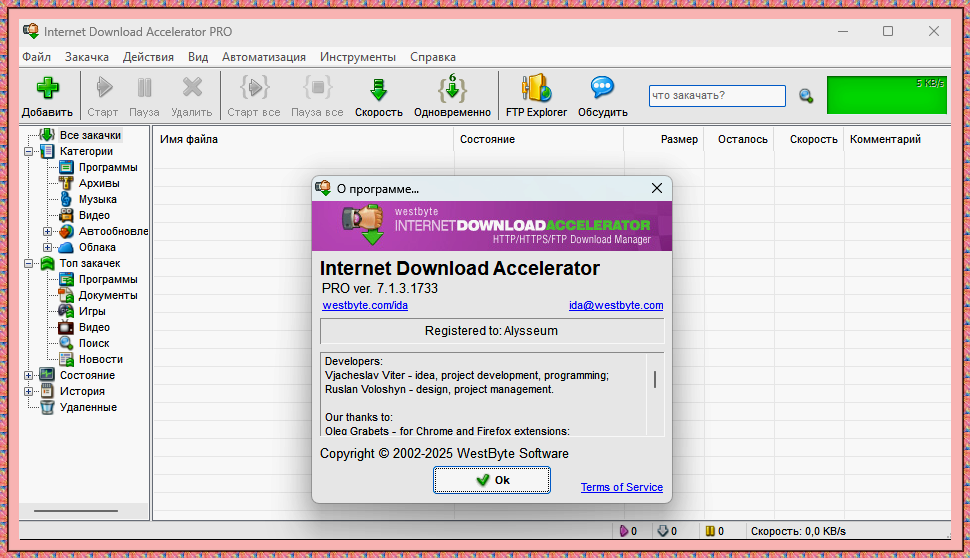Open the Одновременно simultaneous downloads icon
Image resolution: width=970 pixels, height=558 pixels.
[452, 88]
